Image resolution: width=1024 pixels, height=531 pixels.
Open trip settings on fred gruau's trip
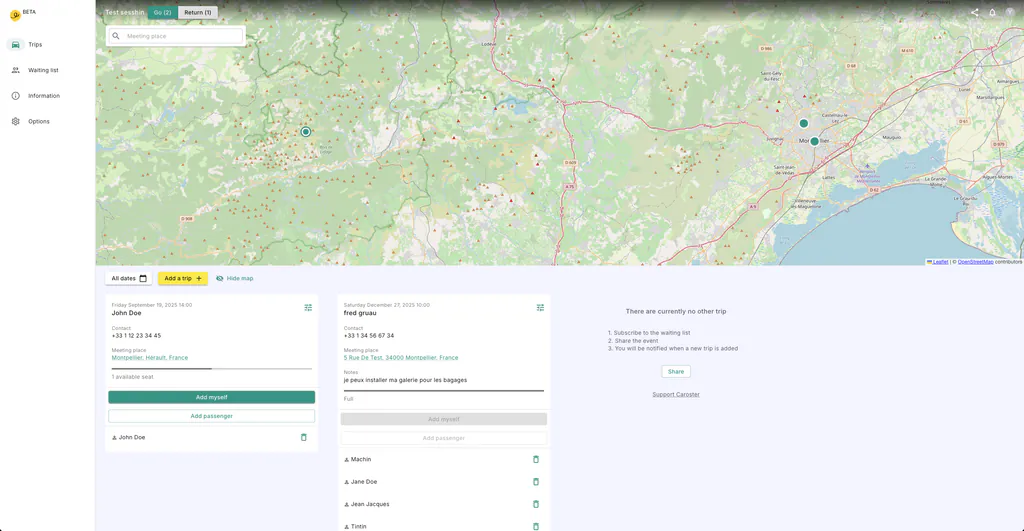tap(540, 308)
